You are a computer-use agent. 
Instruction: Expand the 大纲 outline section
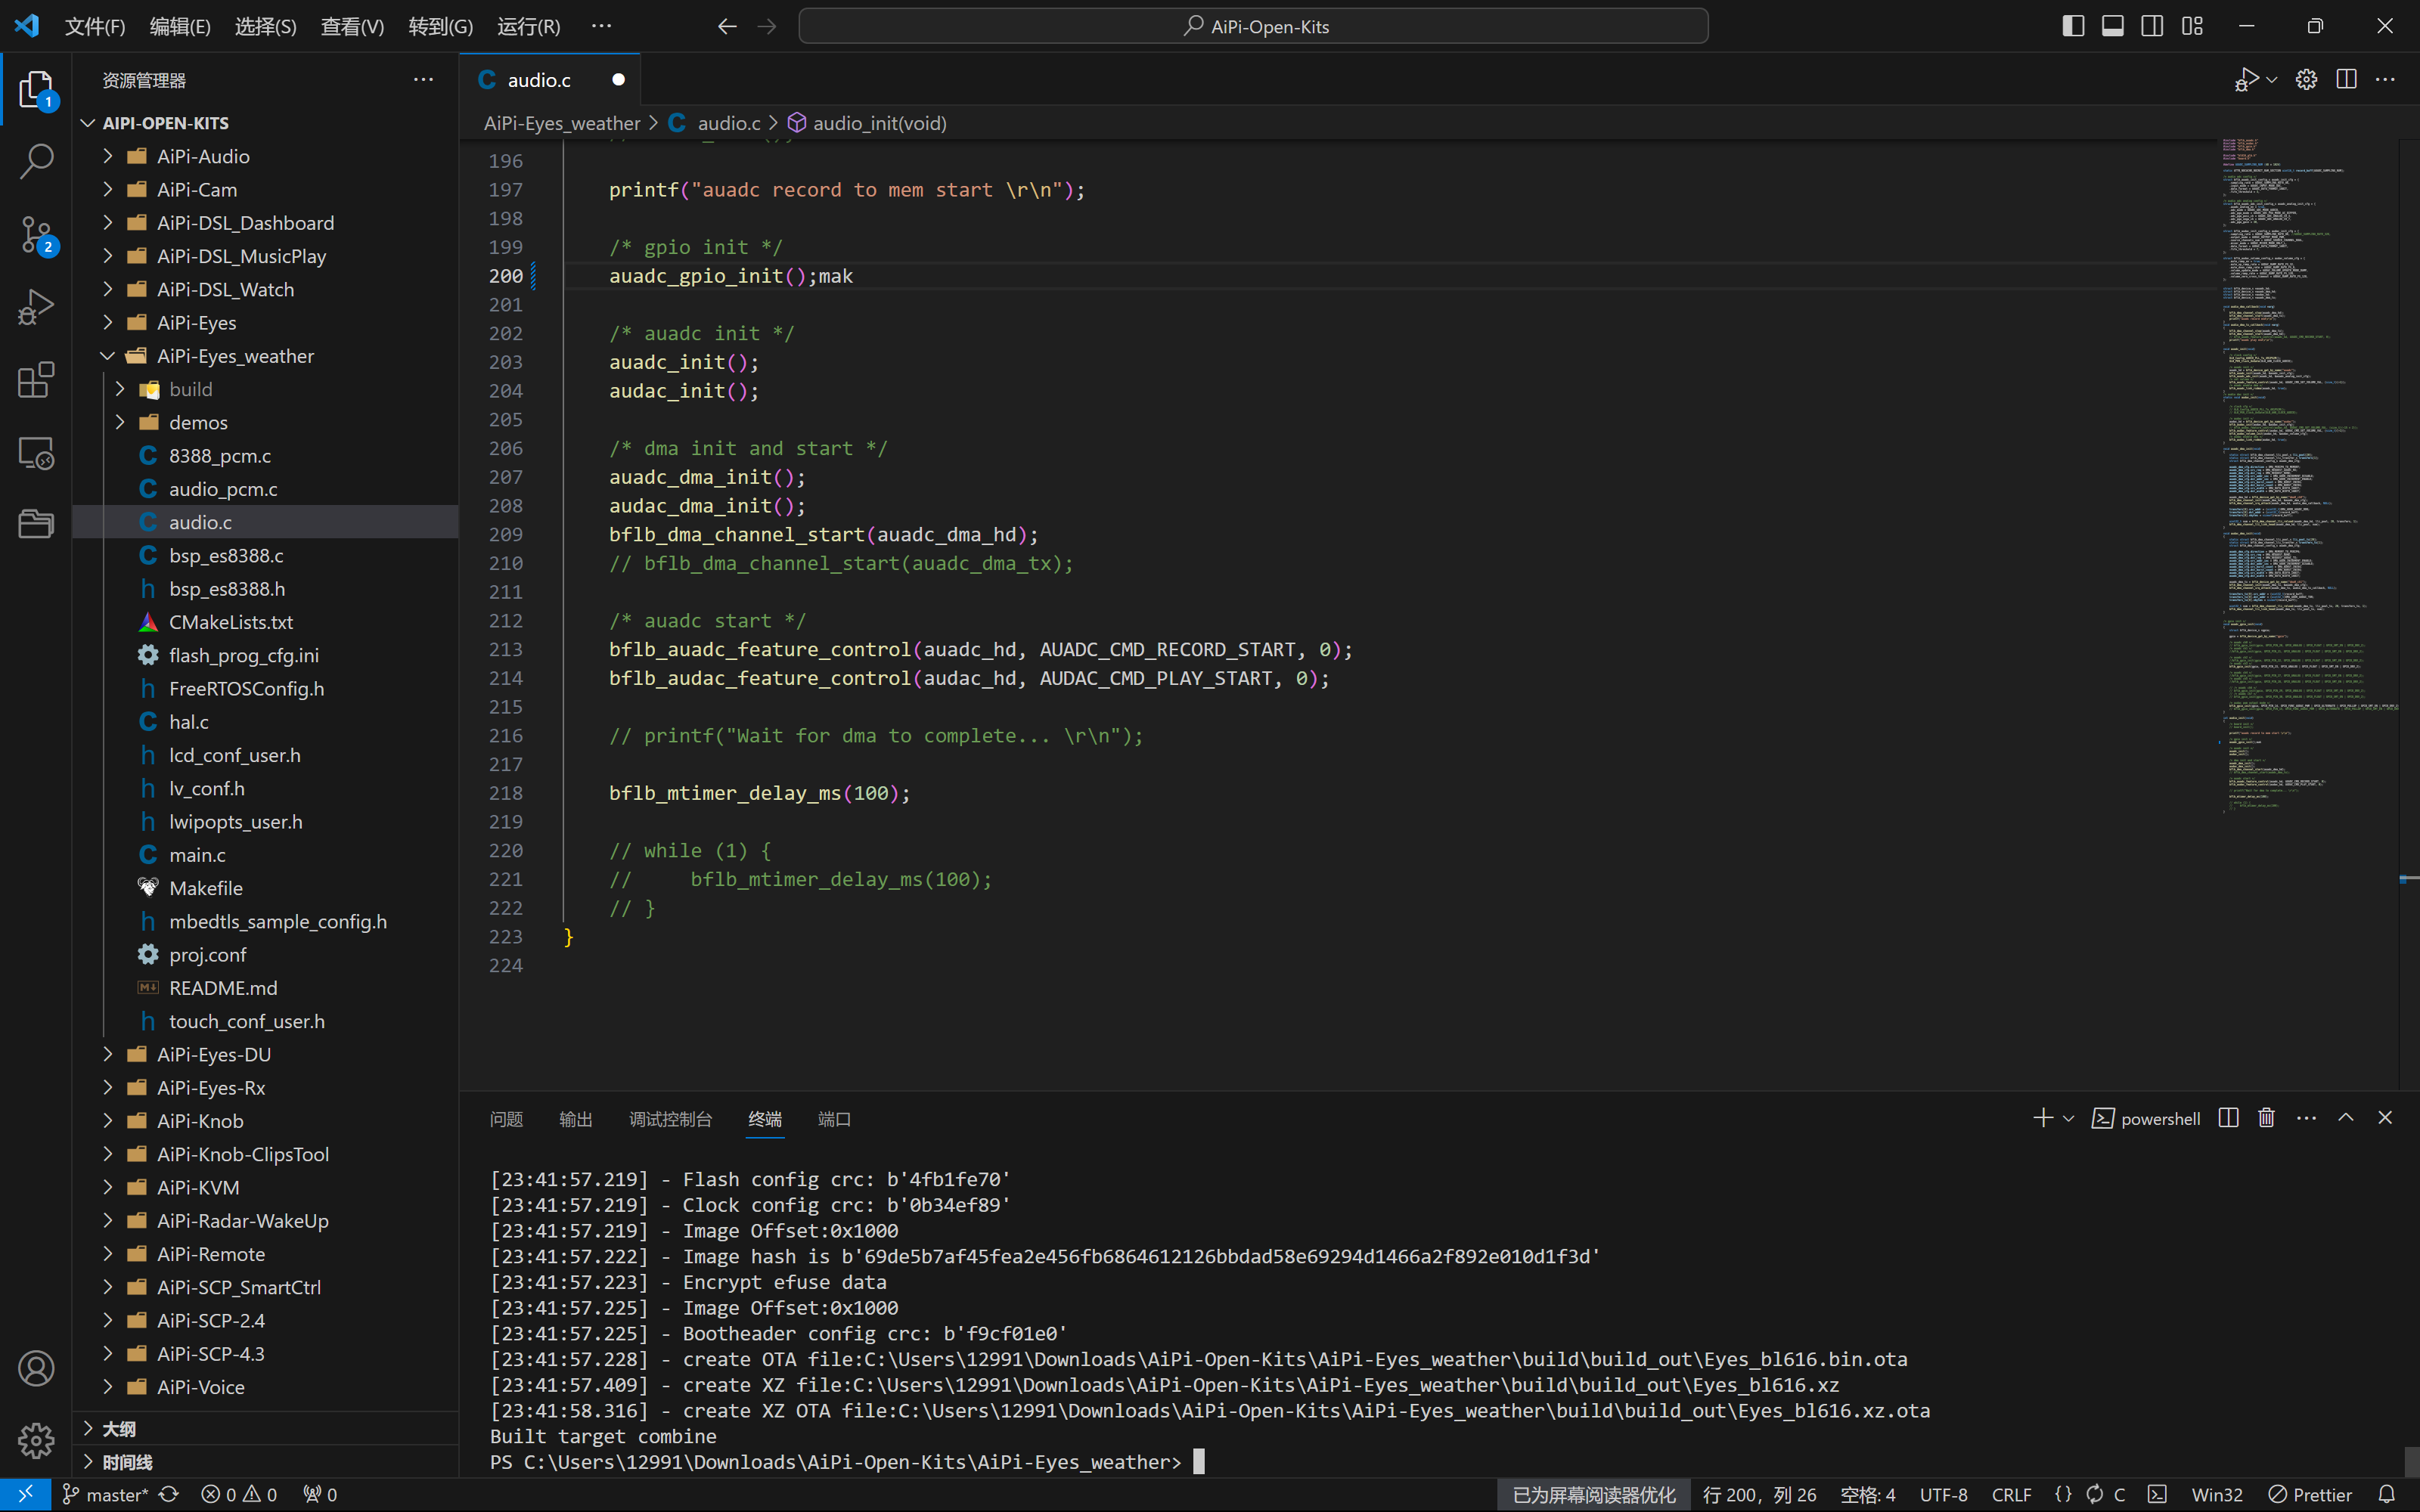(x=266, y=1428)
